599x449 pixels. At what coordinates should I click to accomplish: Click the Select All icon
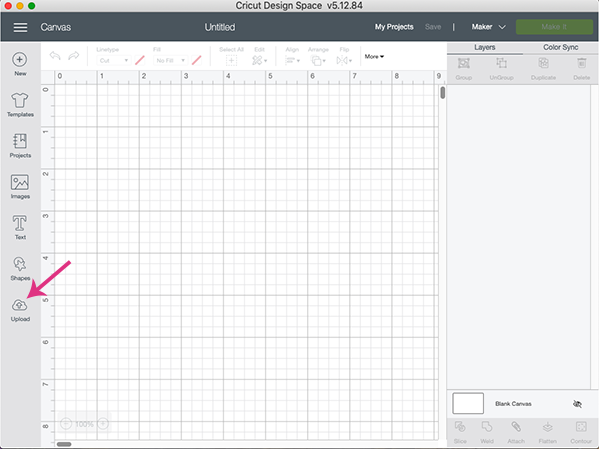[x=231, y=60]
